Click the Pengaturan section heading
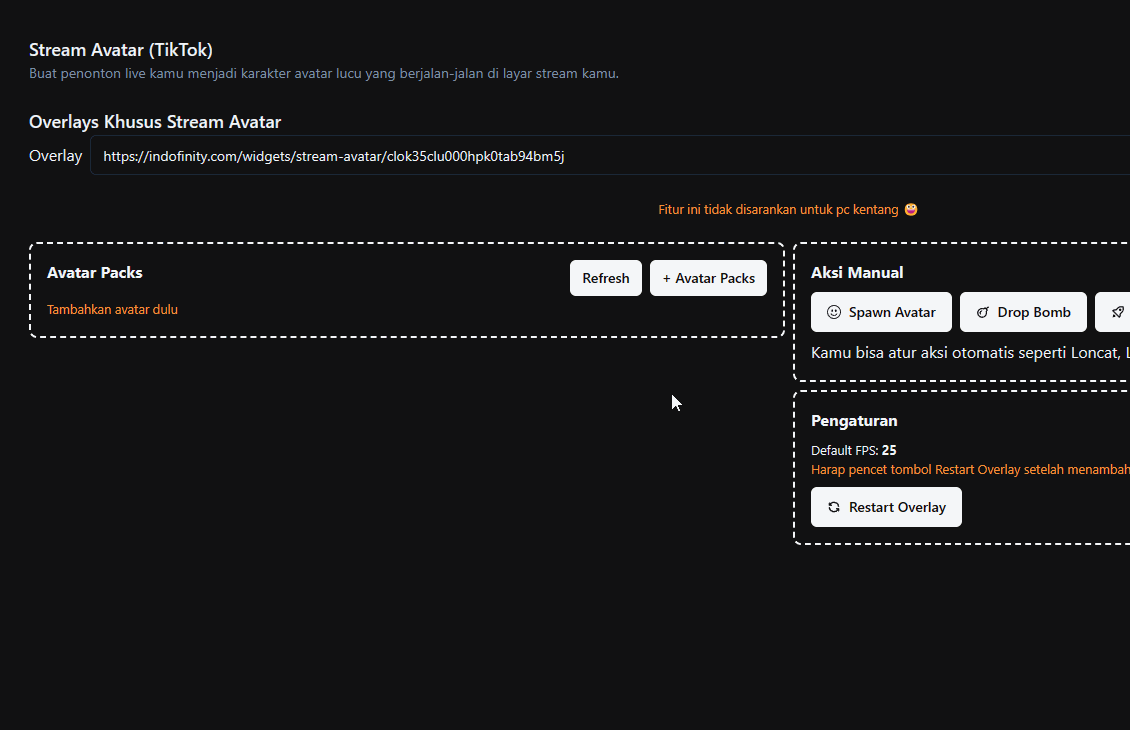This screenshot has width=1130, height=730. point(854,421)
